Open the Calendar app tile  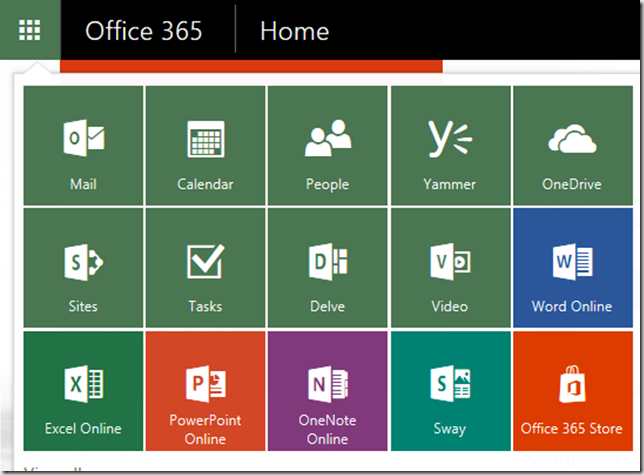pyautogui.click(x=205, y=145)
